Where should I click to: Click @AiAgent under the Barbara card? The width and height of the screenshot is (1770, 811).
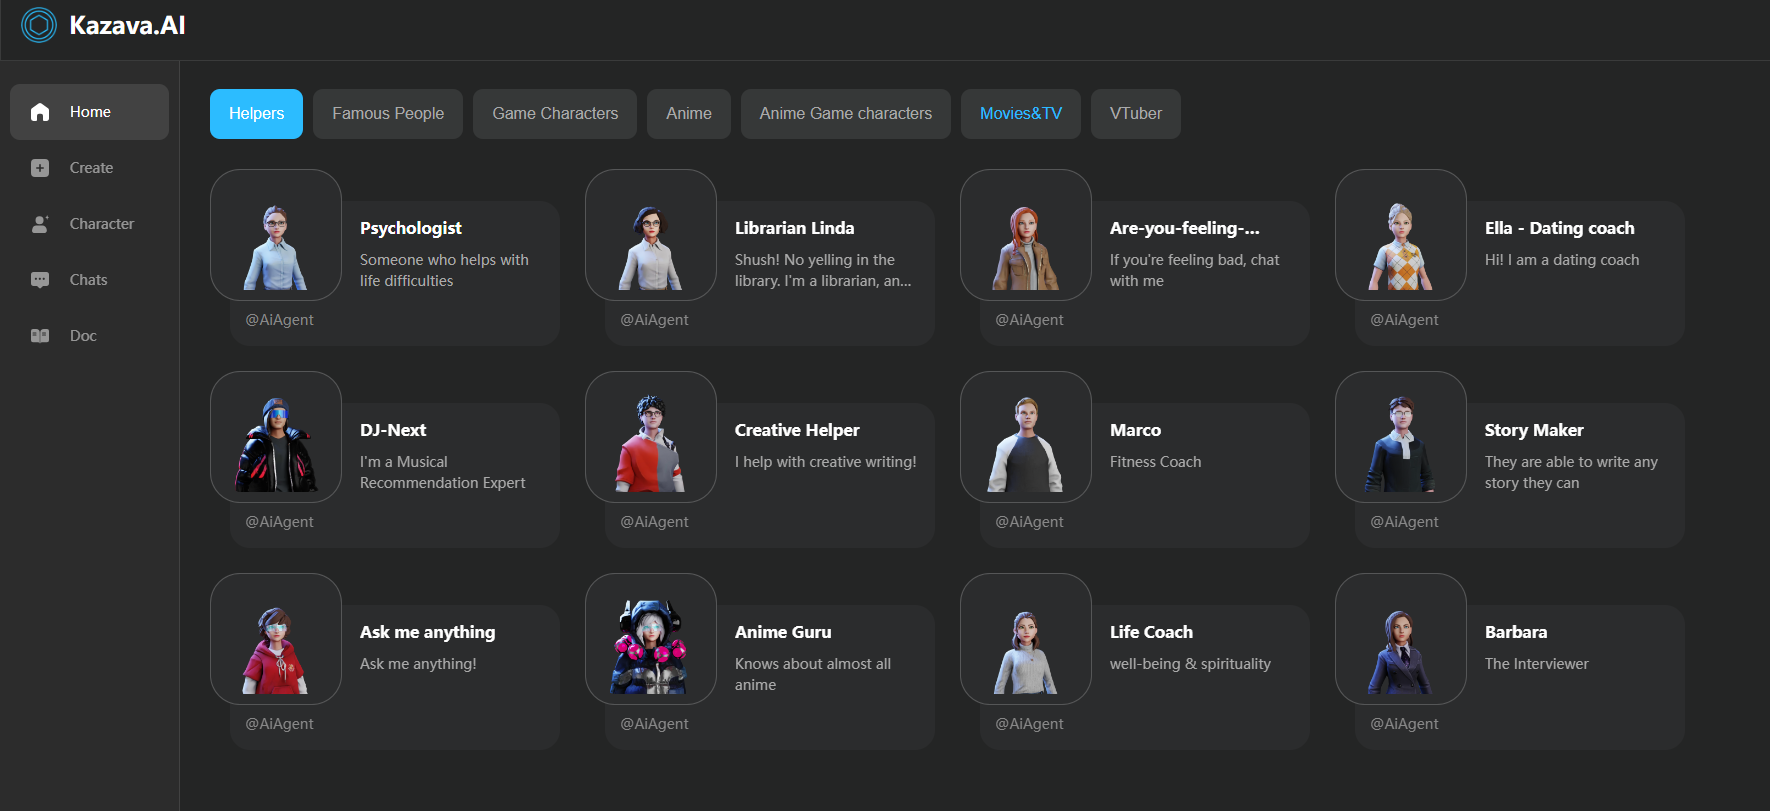[x=1404, y=724]
